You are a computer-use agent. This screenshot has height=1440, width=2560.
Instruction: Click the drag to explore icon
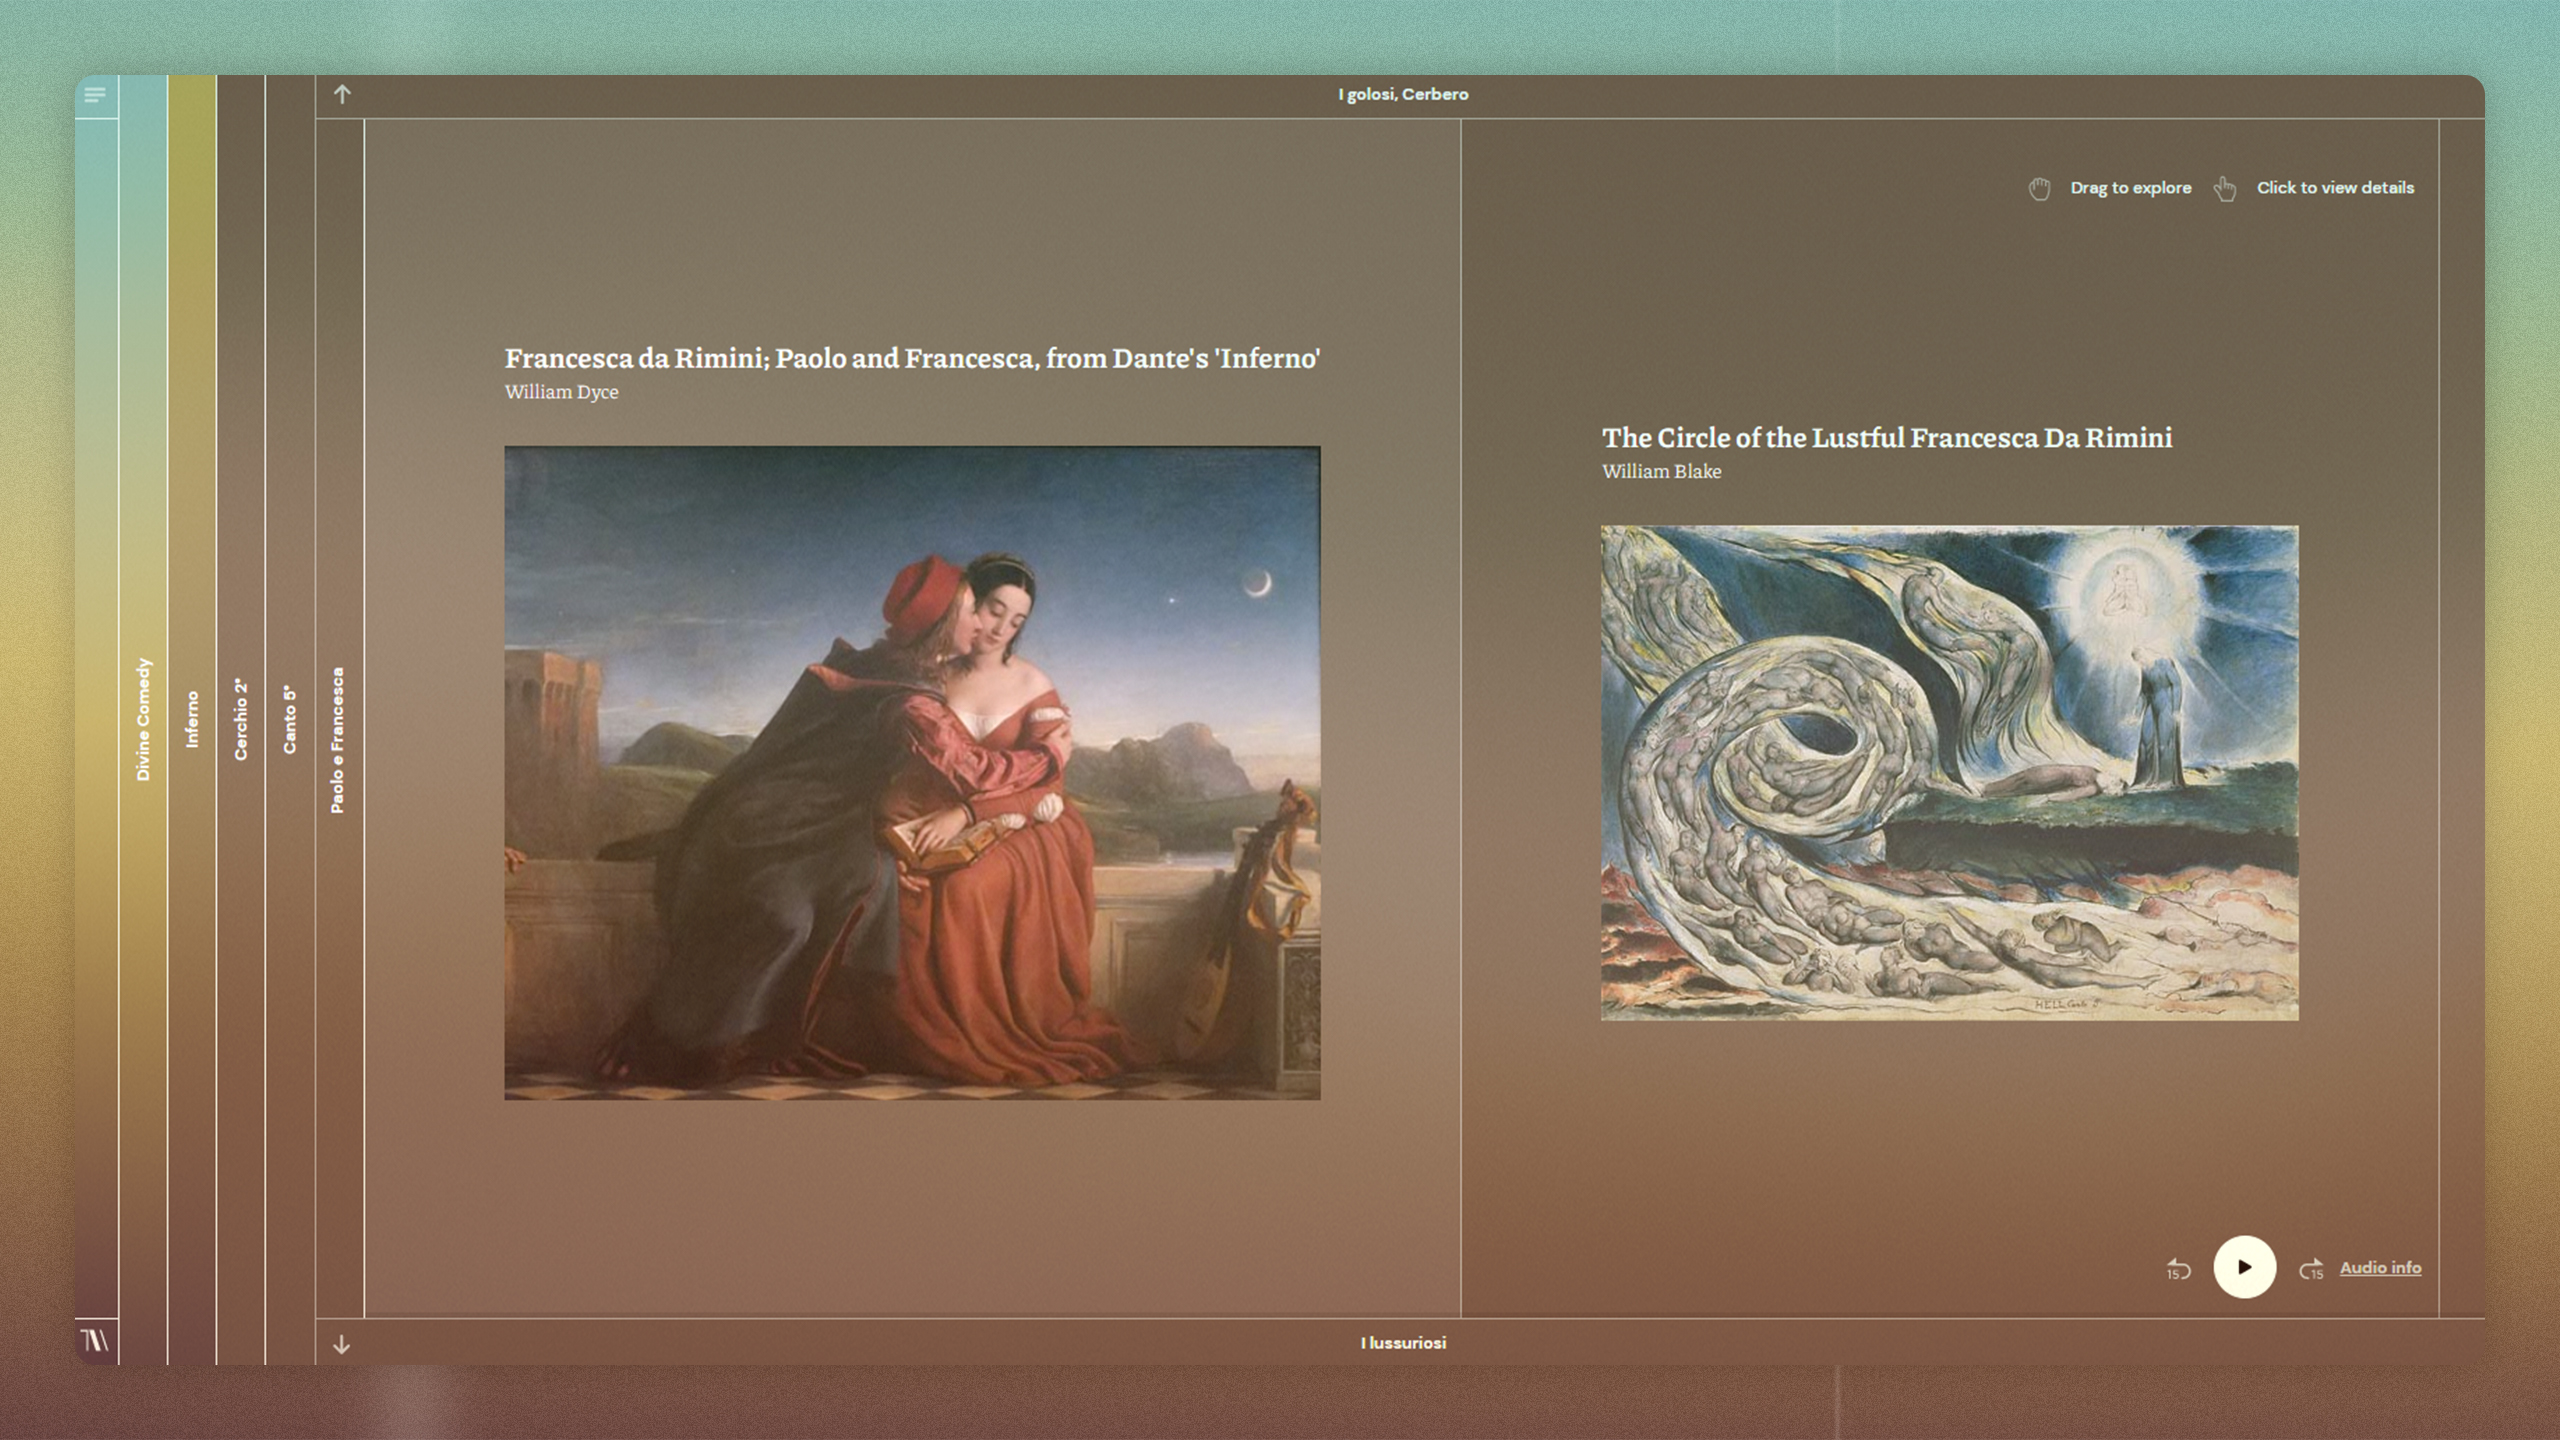pos(2036,186)
